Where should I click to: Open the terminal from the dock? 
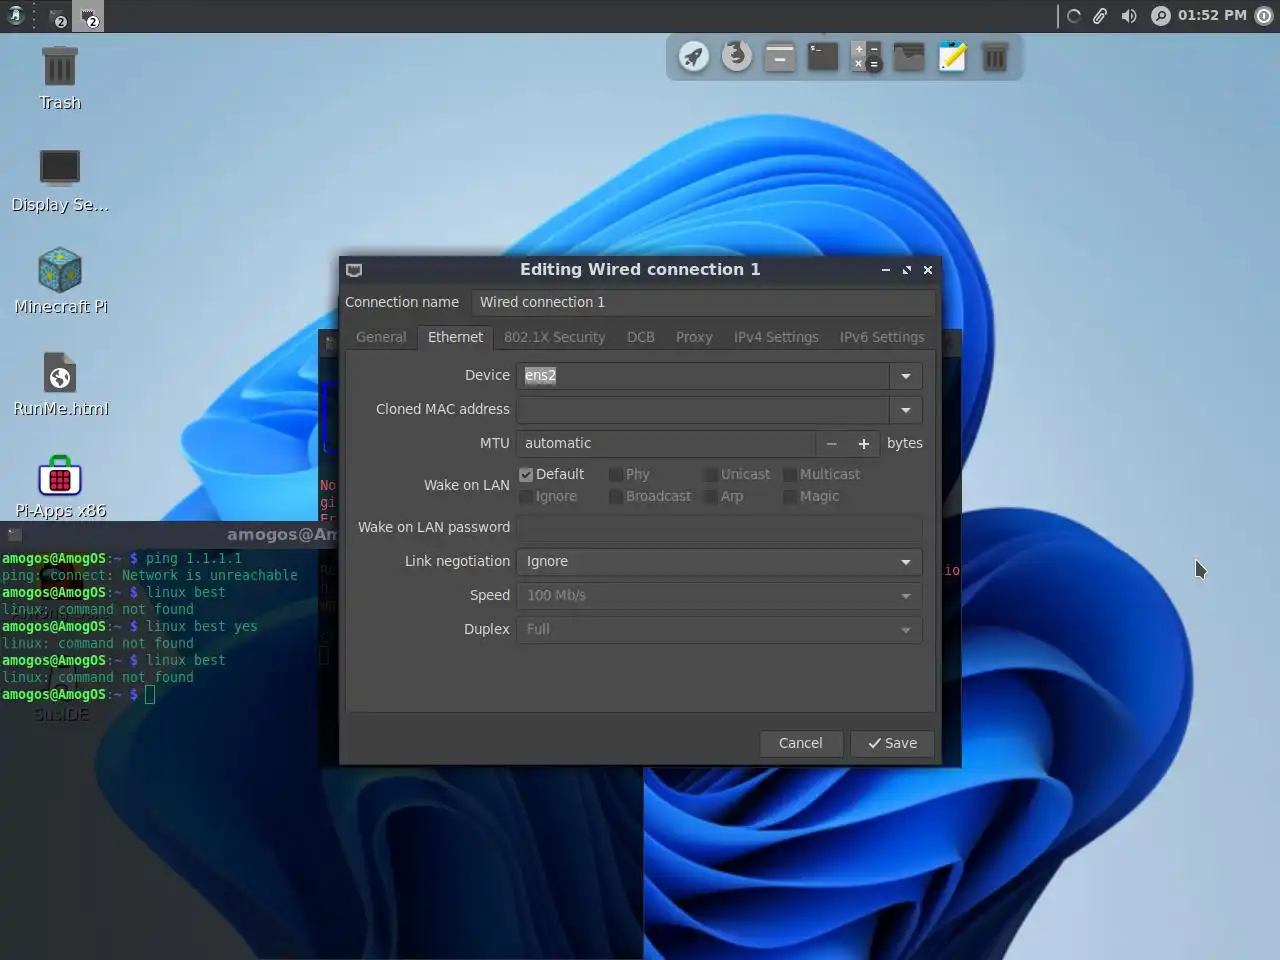823,57
